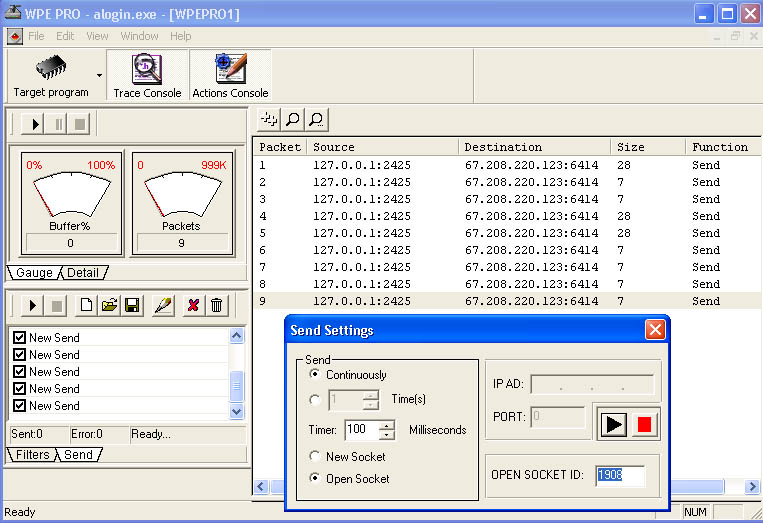The width and height of the screenshot is (763, 523).
Task: Select the Open Socket radio option
Action: [315, 478]
